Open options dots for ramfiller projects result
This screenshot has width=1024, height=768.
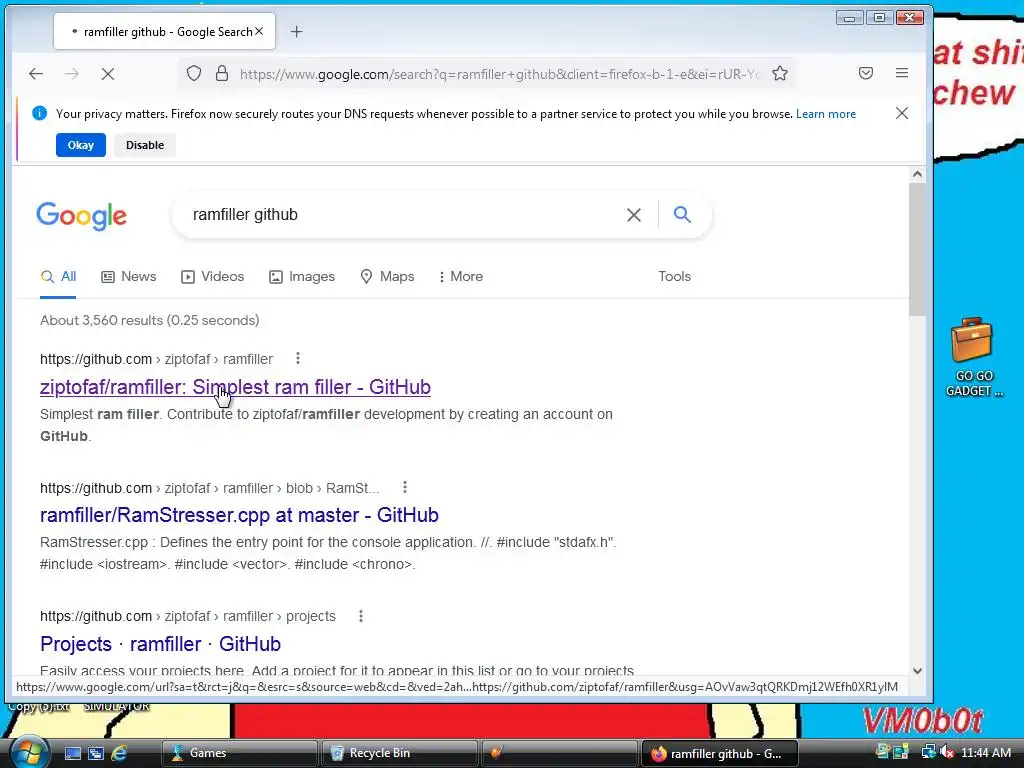point(360,616)
